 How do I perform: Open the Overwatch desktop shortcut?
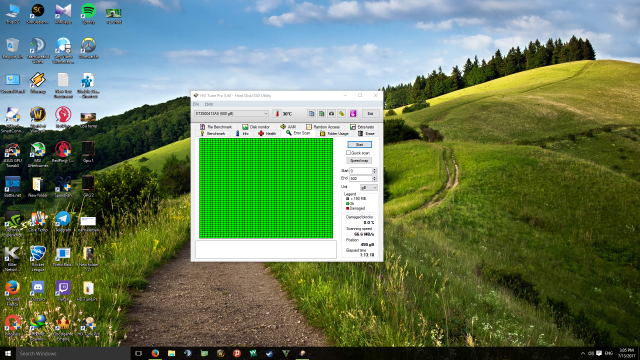pyautogui.click(x=88, y=49)
